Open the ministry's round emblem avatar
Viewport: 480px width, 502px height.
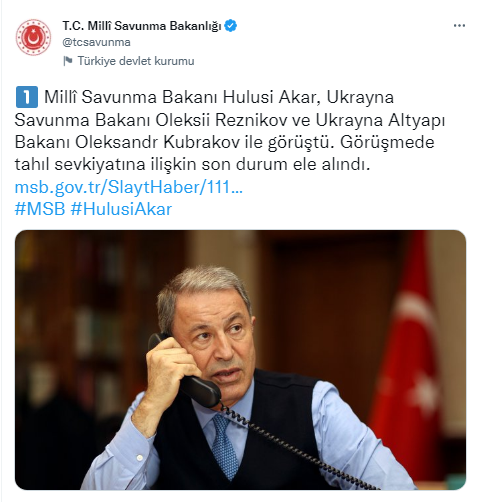click(x=33, y=37)
